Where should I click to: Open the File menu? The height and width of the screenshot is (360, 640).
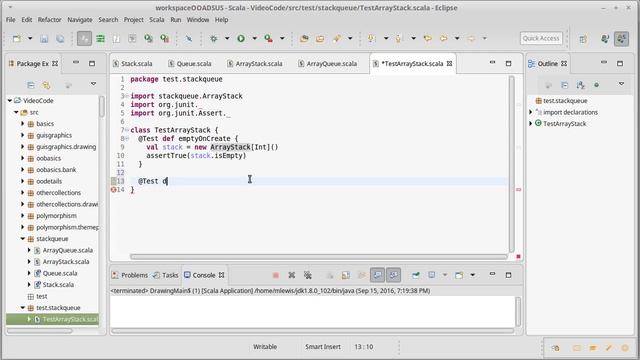11,20
